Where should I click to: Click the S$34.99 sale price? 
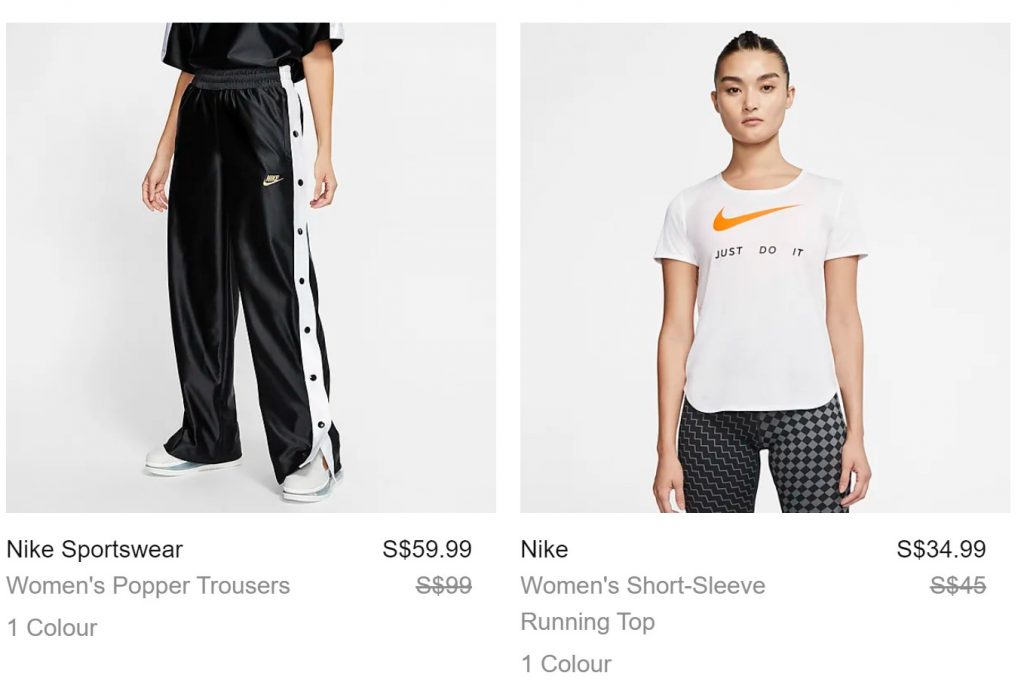941,549
